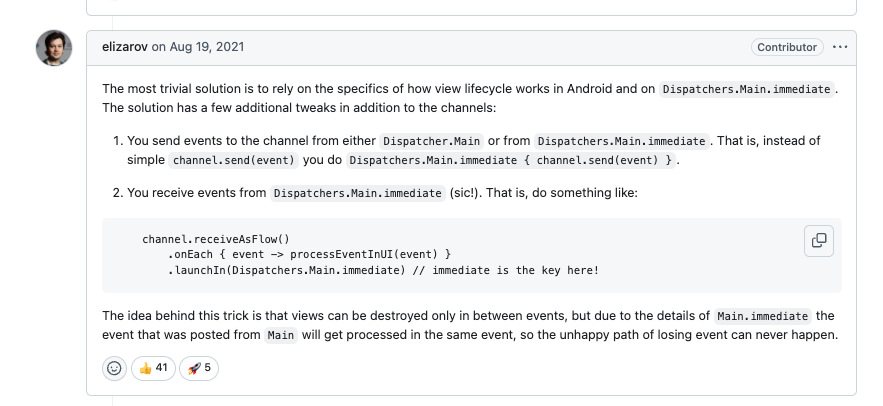Screen dimensions: 883x406
Task: Open the elizarov username link
Action: coord(125,47)
